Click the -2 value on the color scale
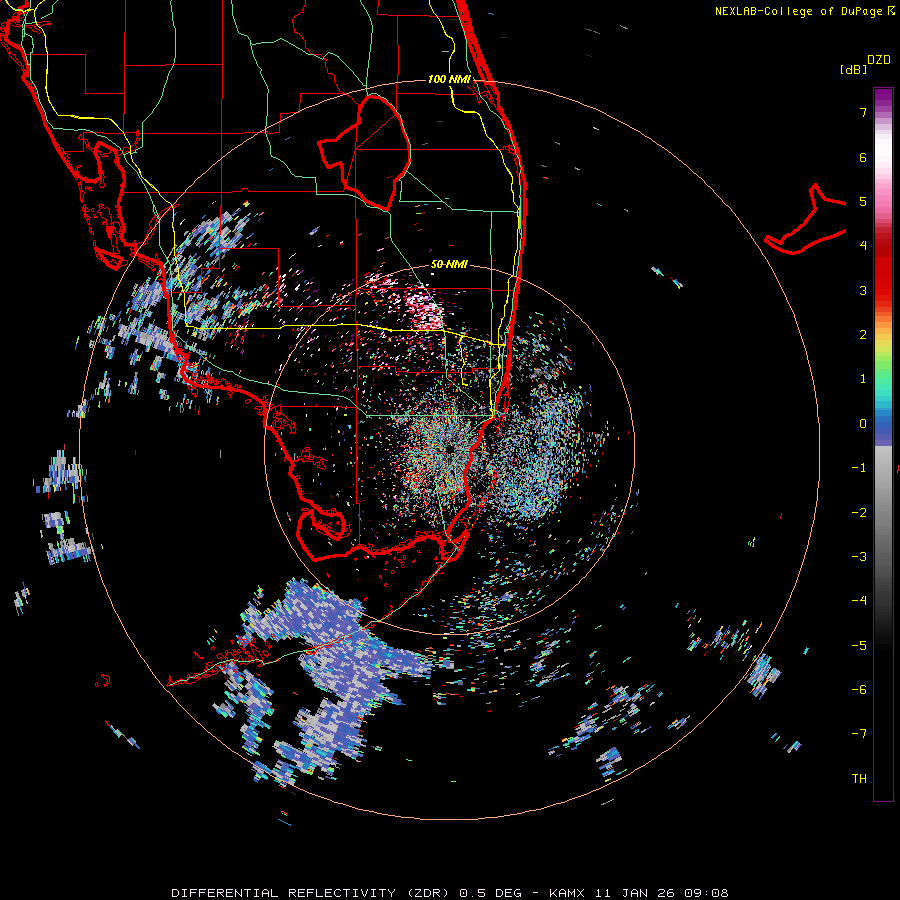The height and width of the screenshot is (900, 900). (859, 513)
